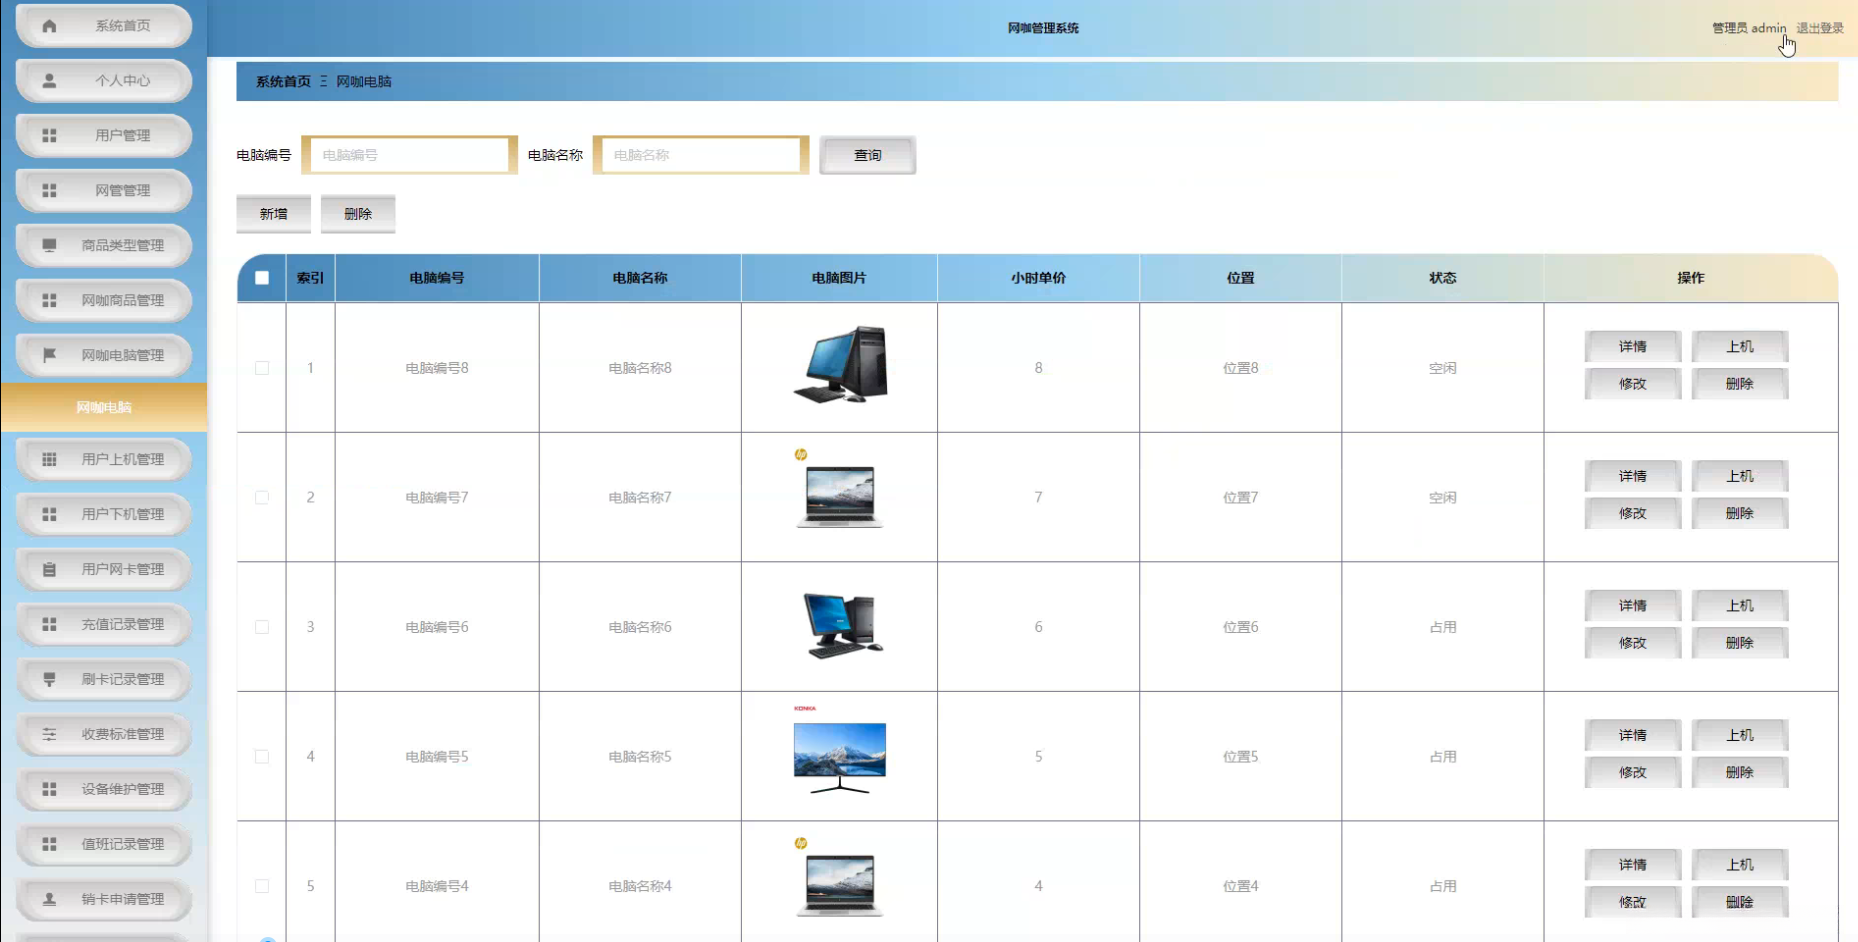Open 详情 for 电脑名称6
The height and width of the screenshot is (942, 1858).
coord(1633,605)
